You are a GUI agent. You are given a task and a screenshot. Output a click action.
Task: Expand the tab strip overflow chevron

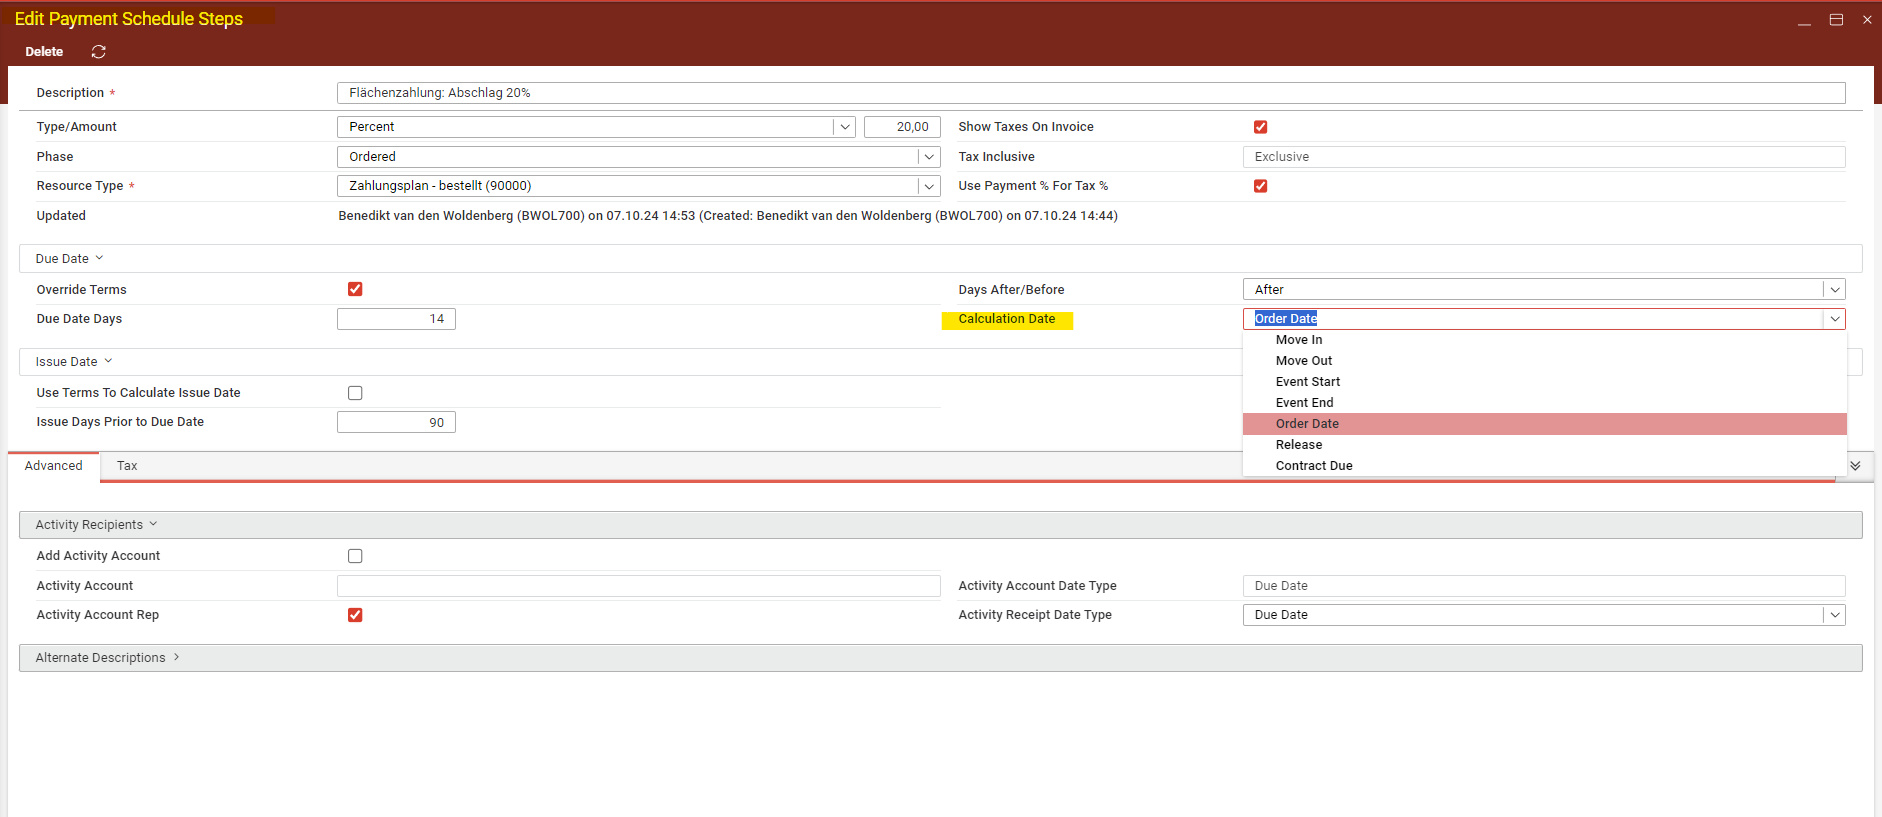(x=1855, y=466)
